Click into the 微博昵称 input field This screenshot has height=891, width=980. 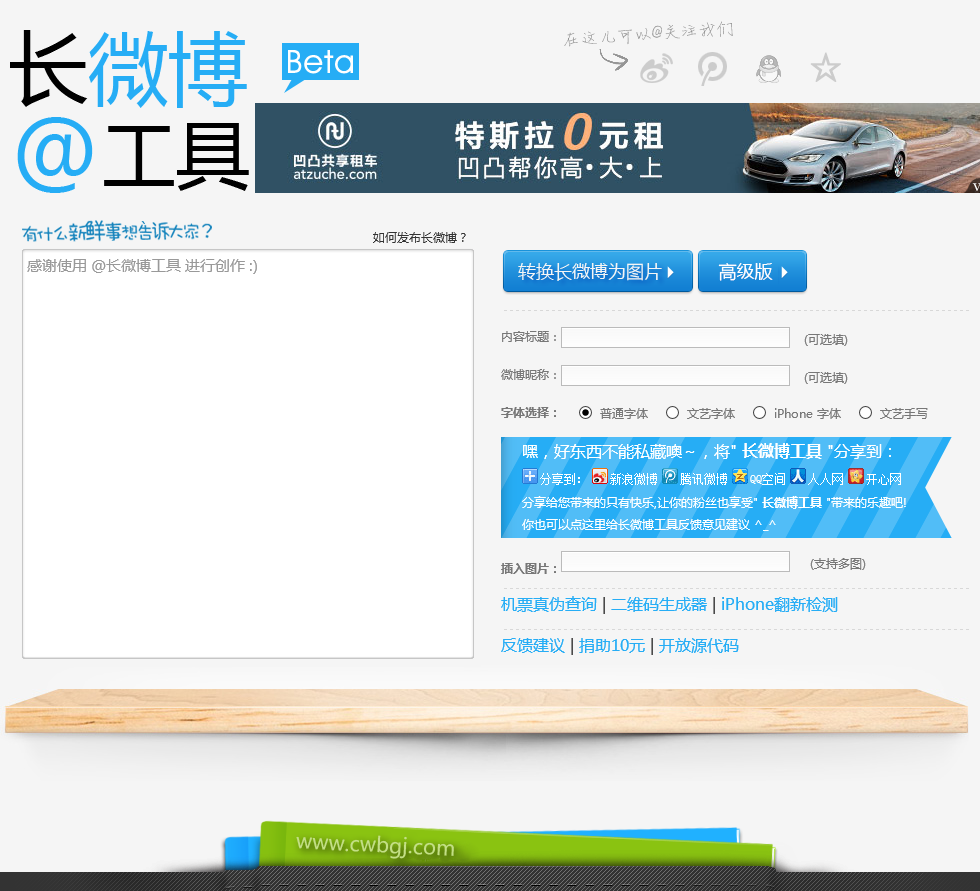point(675,376)
